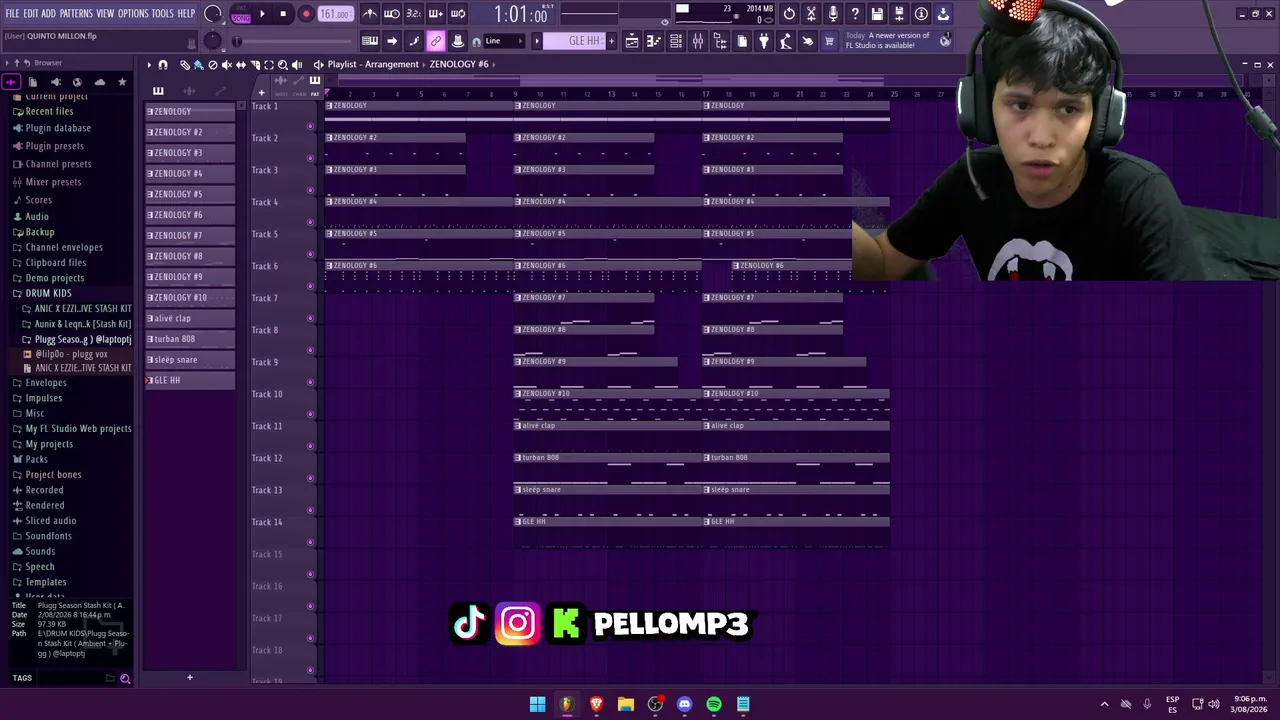Select the Zoom tool in Playlist
Viewport: 1280px width, 720px height.
pyautogui.click(x=282, y=65)
